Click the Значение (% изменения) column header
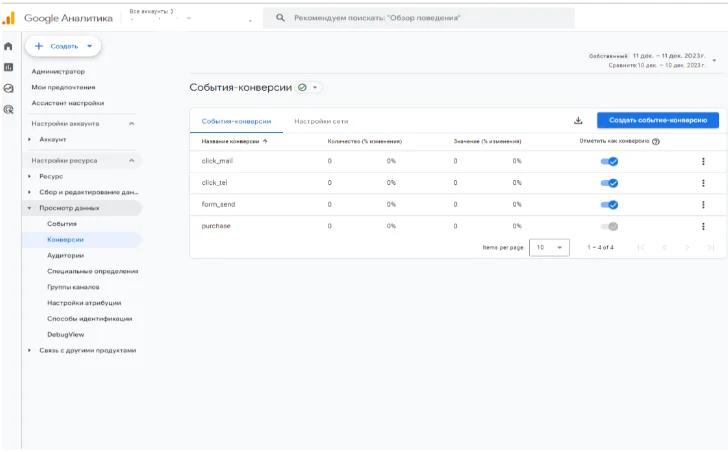 487,141
